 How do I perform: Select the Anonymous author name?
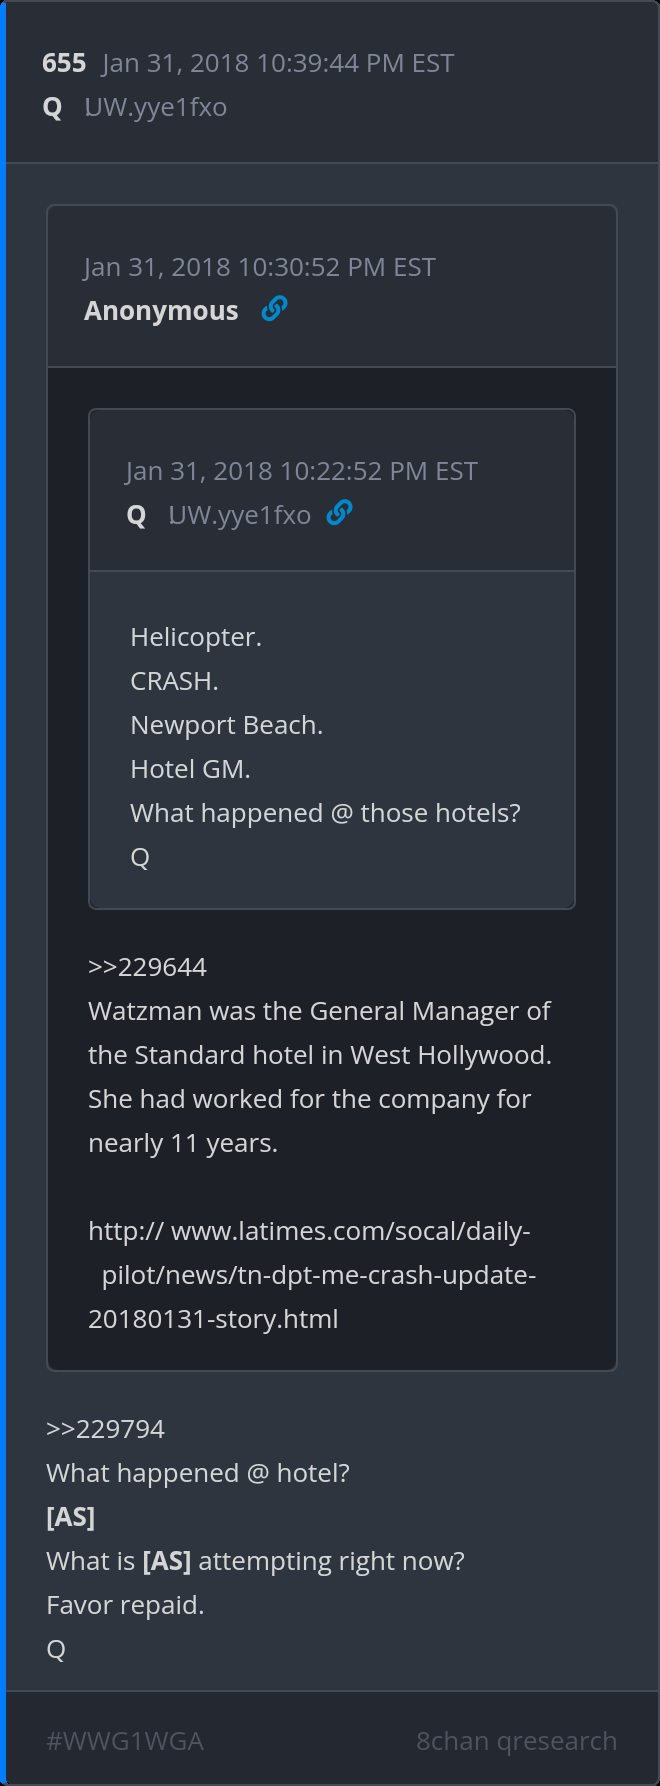click(161, 311)
